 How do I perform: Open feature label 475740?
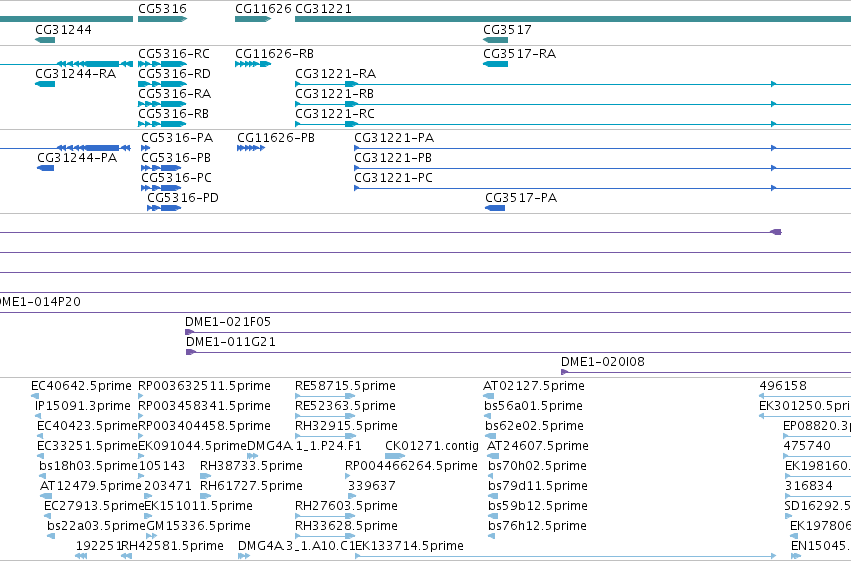[807, 446]
